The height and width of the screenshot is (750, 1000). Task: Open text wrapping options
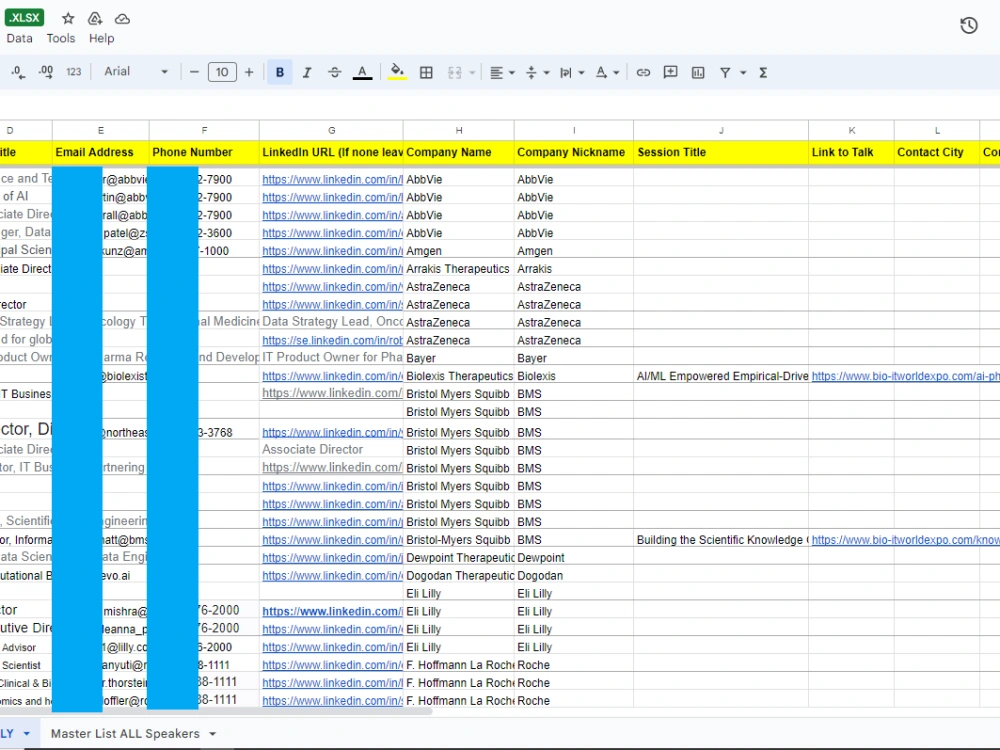point(571,73)
